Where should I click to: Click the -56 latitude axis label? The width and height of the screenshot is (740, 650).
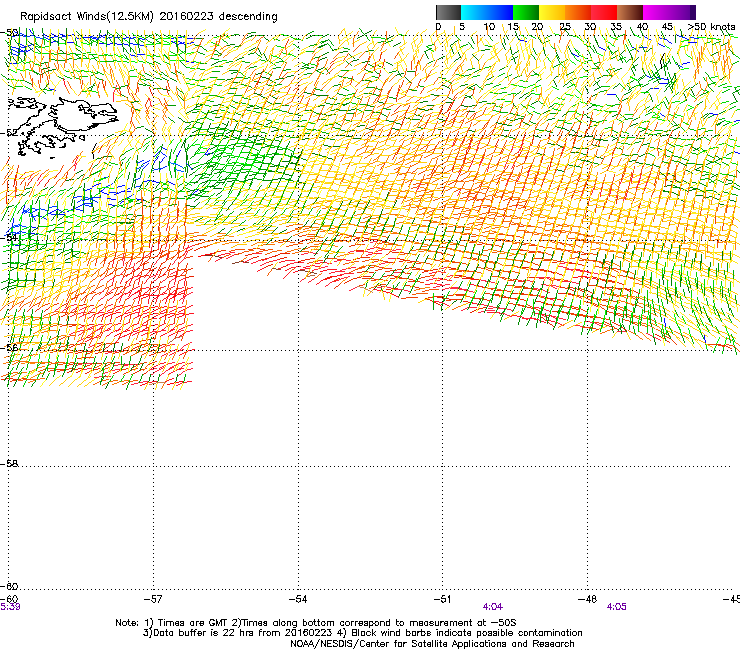[9, 348]
